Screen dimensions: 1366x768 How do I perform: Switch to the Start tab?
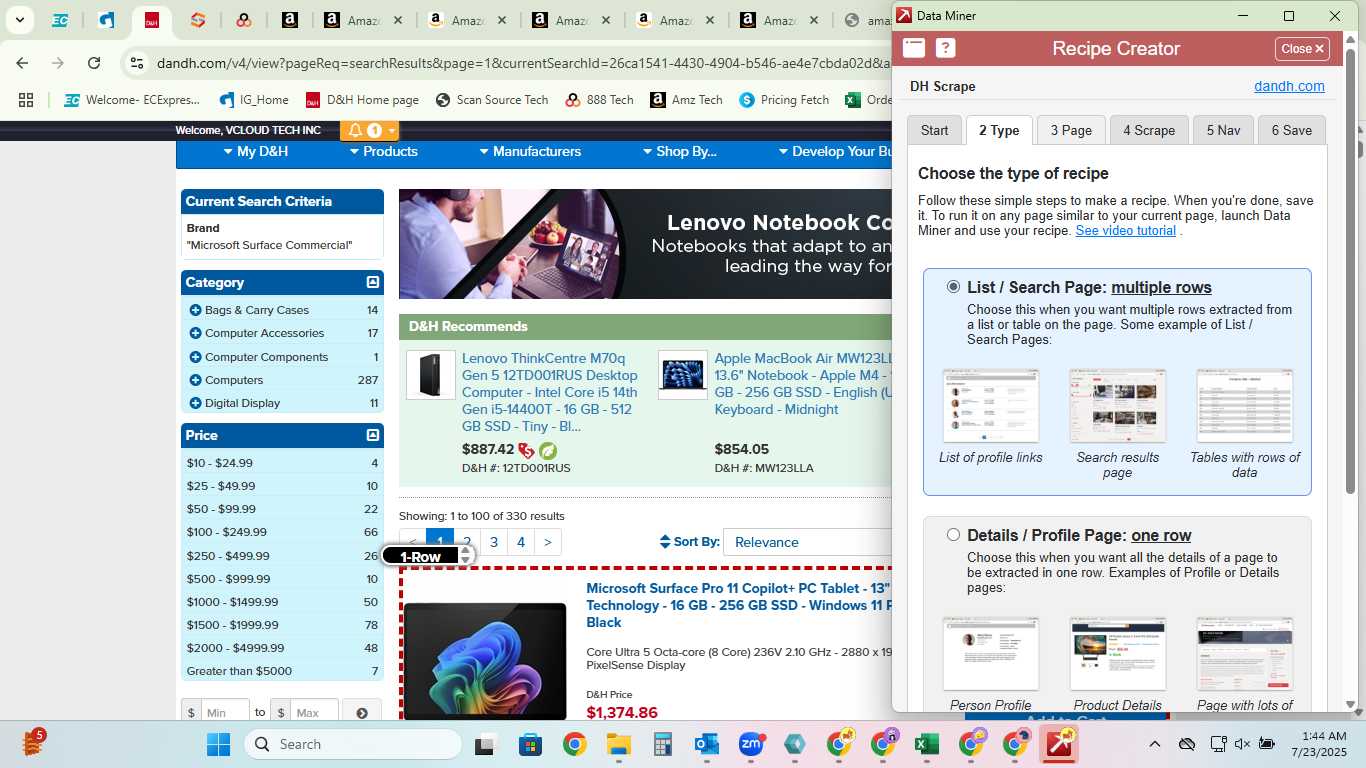pos(934,130)
